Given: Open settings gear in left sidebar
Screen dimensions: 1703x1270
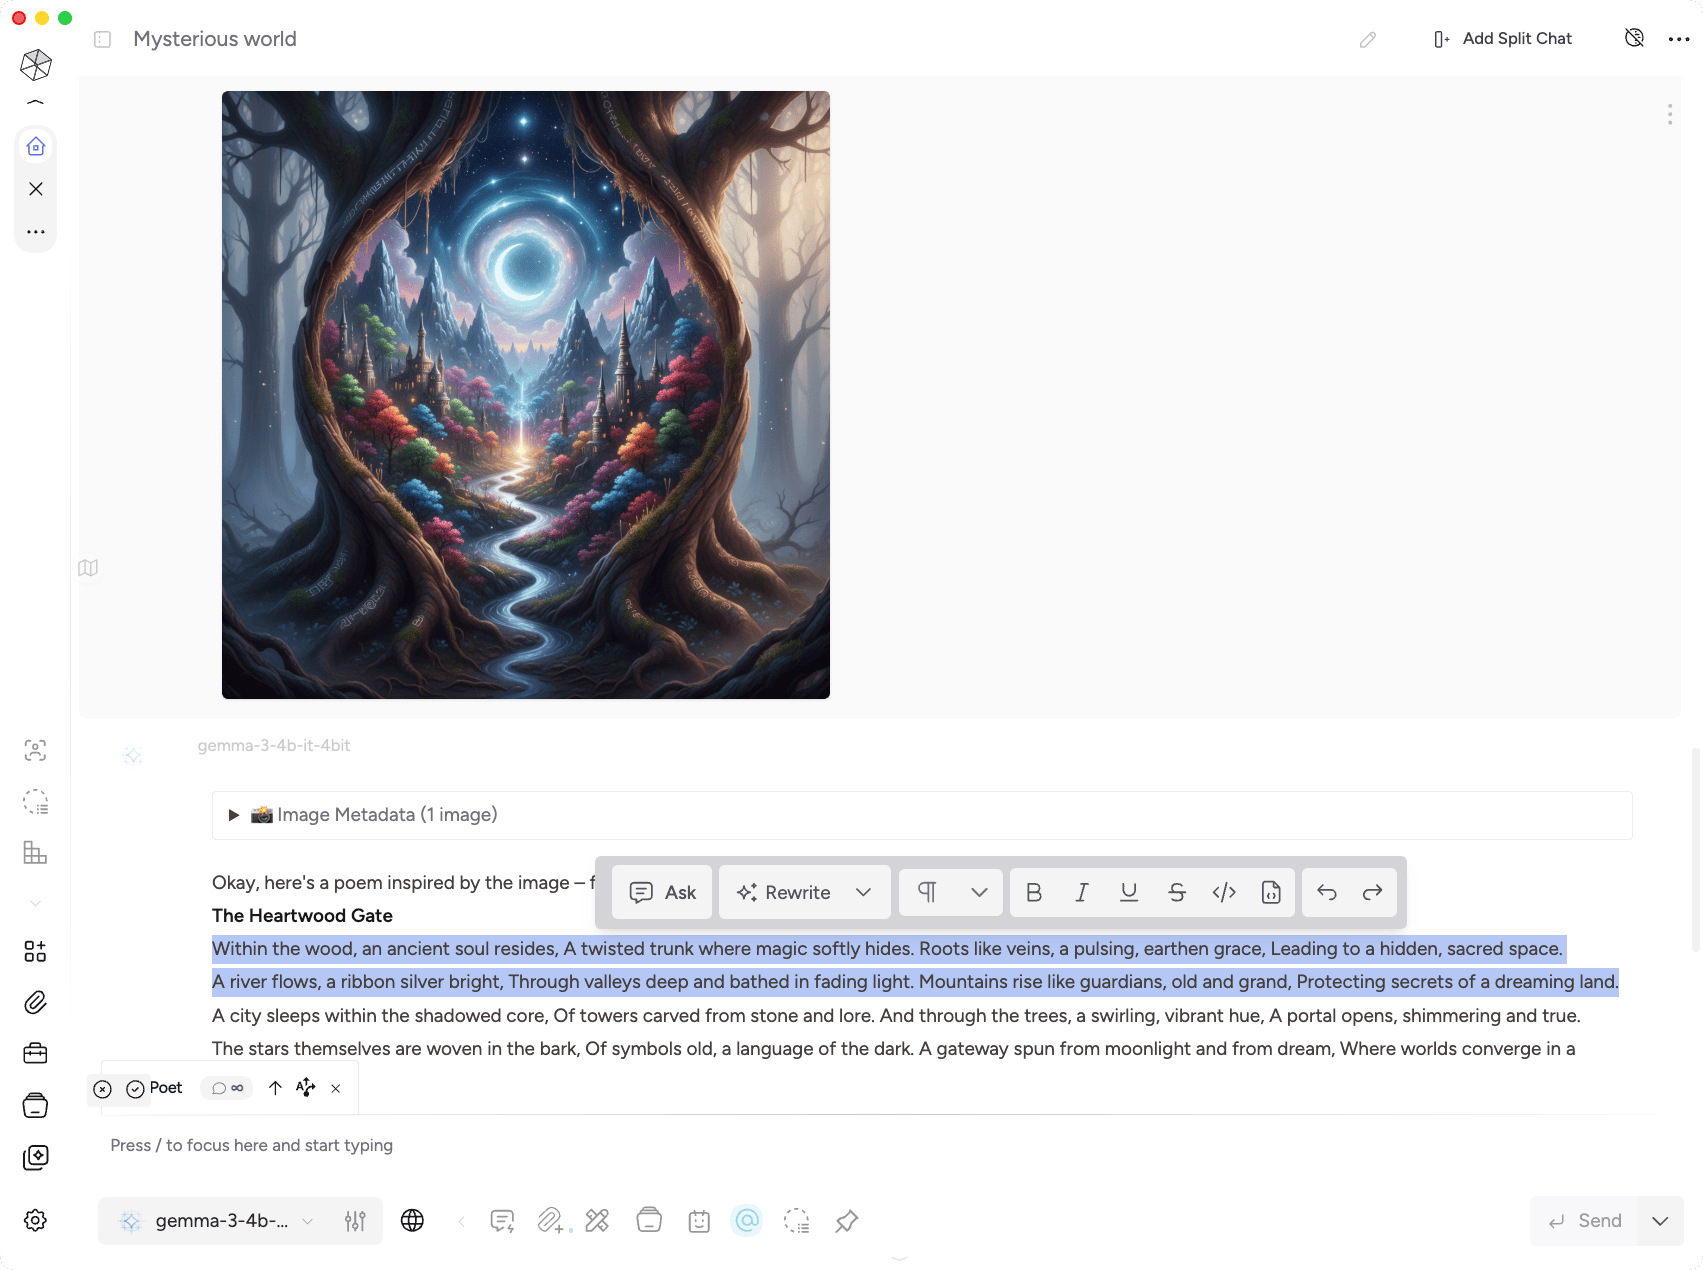Looking at the screenshot, I should [x=35, y=1220].
